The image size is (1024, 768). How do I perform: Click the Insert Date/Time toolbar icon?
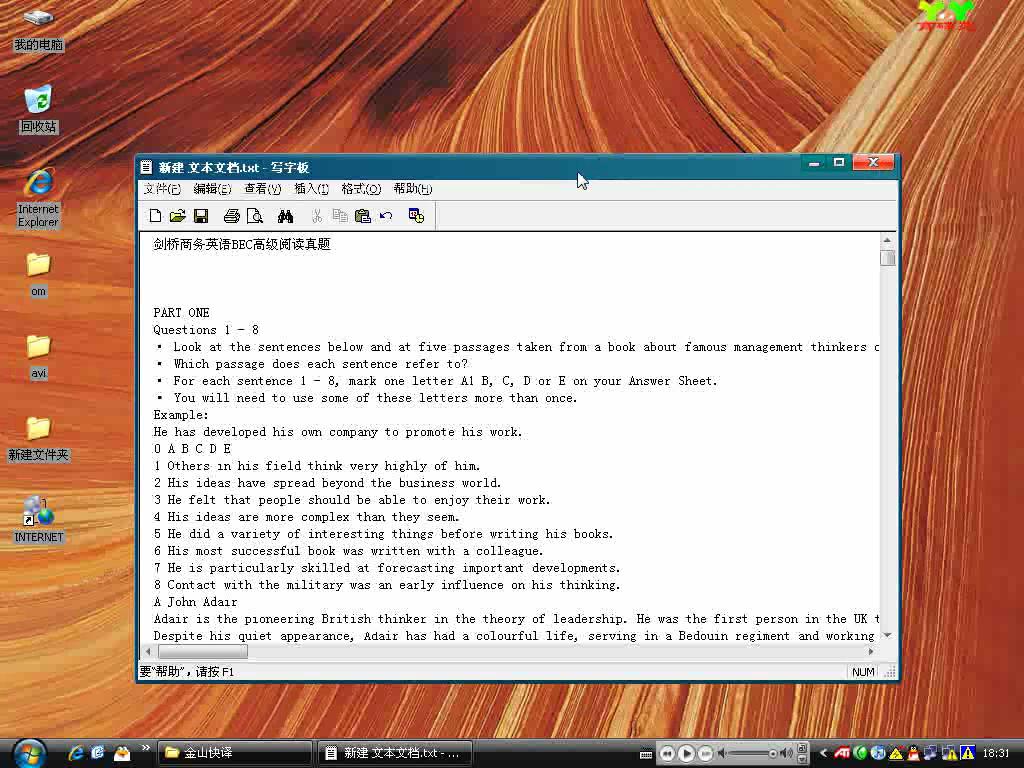click(416, 216)
